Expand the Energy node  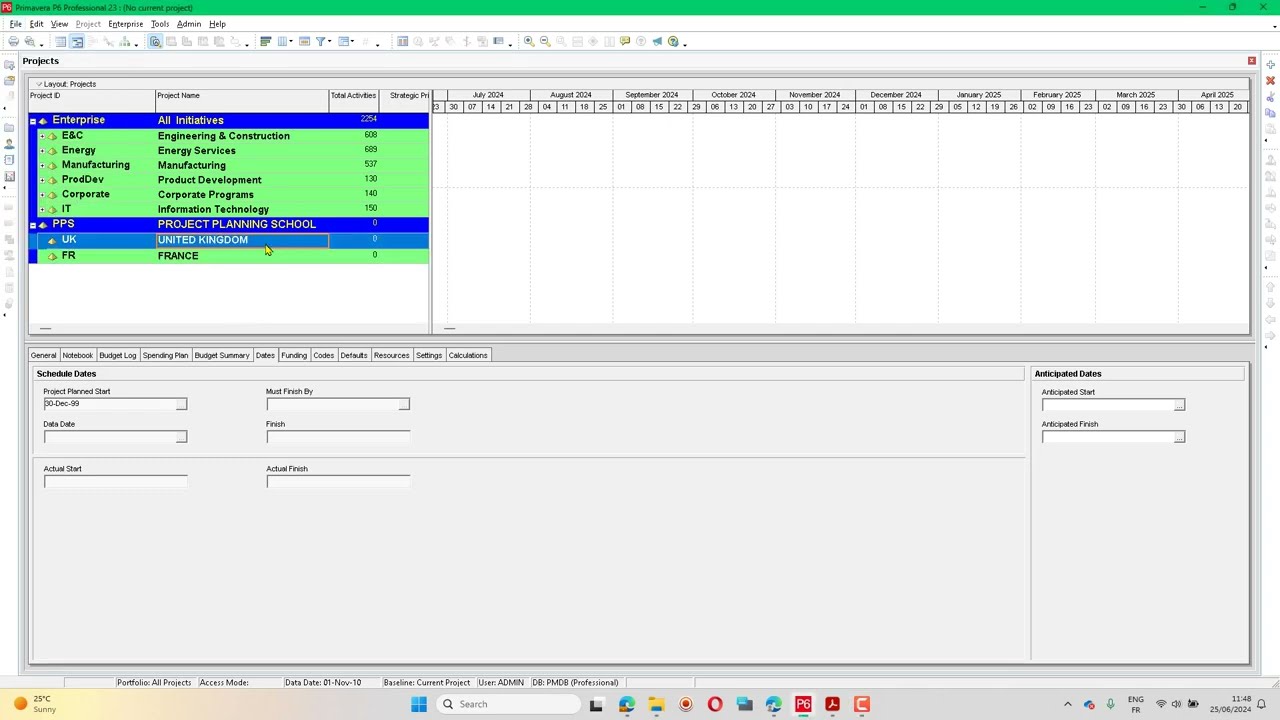point(42,151)
